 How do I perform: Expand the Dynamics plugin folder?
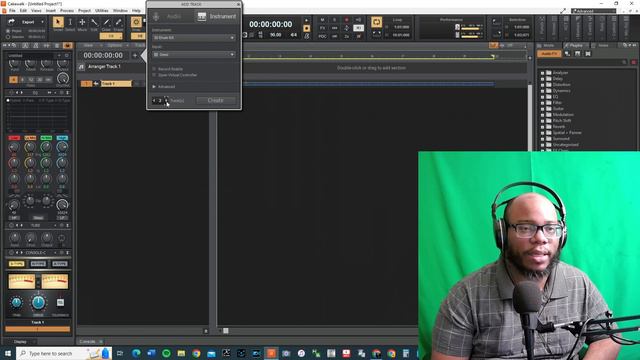point(542,91)
